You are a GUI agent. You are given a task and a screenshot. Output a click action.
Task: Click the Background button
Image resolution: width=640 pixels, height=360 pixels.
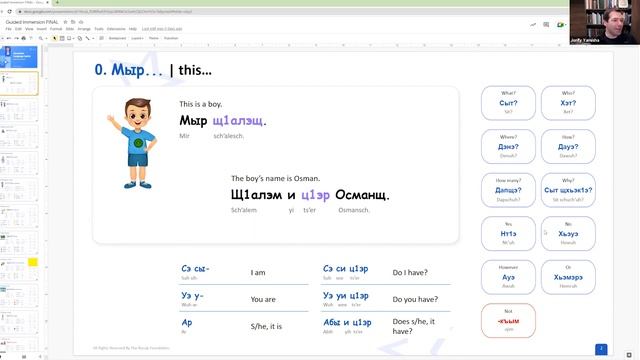[117, 38]
